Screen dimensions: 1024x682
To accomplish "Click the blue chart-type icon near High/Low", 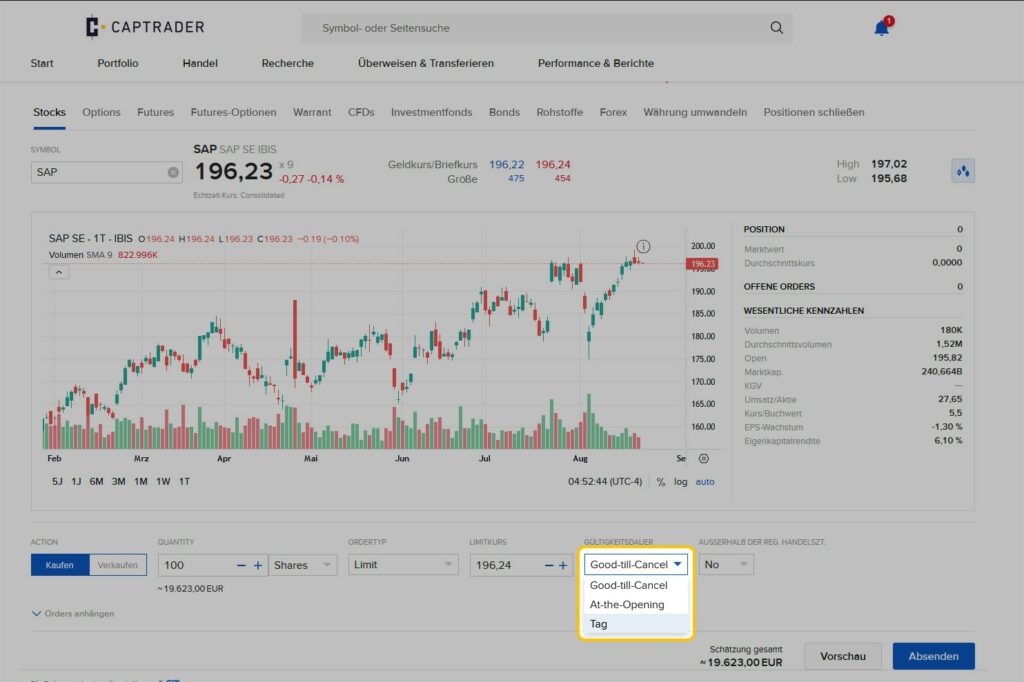I will click(963, 171).
